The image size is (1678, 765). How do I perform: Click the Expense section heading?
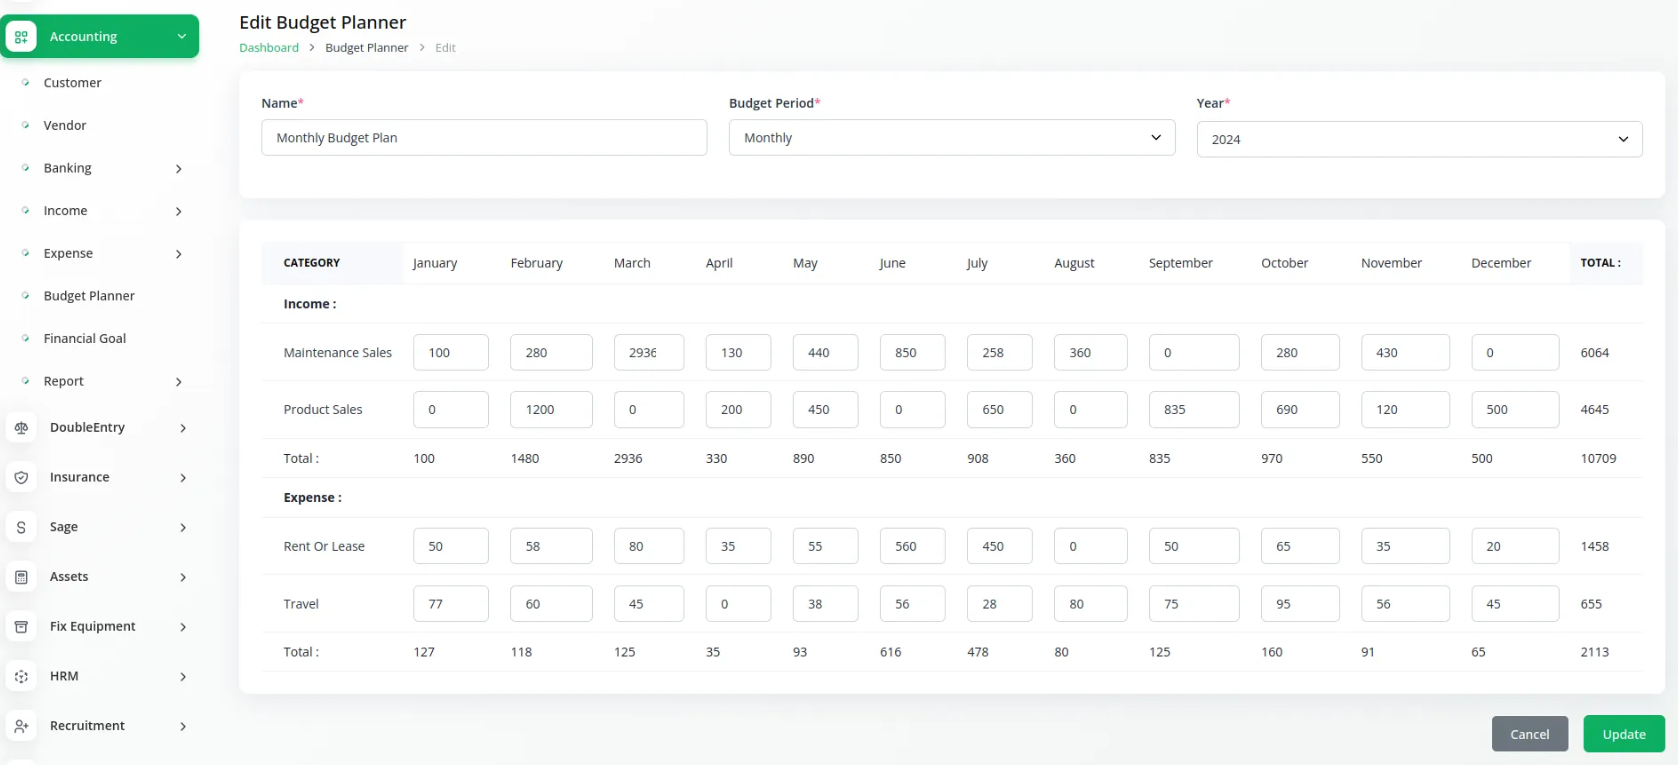pyautogui.click(x=313, y=498)
